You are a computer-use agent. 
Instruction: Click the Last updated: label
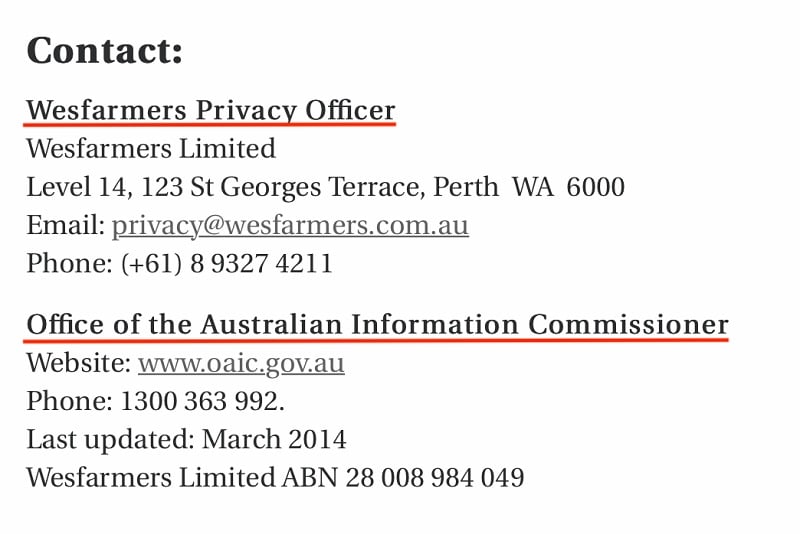click(x=111, y=440)
